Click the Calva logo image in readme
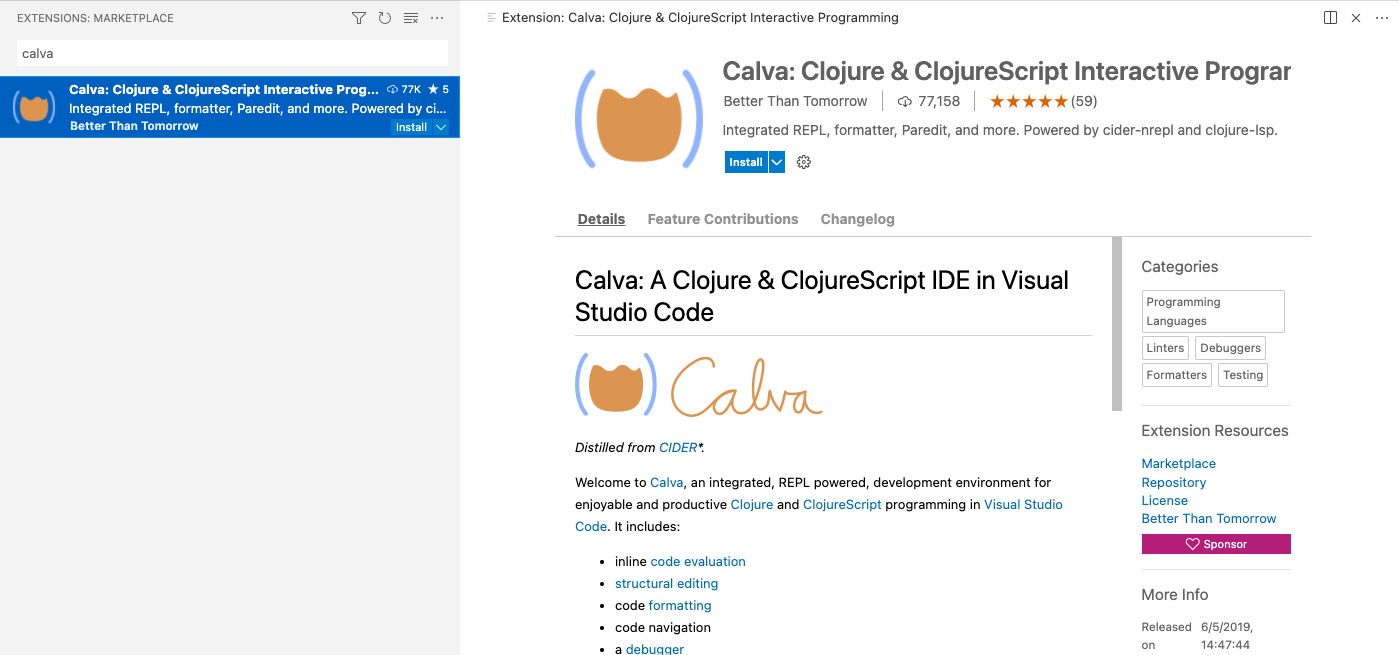 [x=699, y=385]
